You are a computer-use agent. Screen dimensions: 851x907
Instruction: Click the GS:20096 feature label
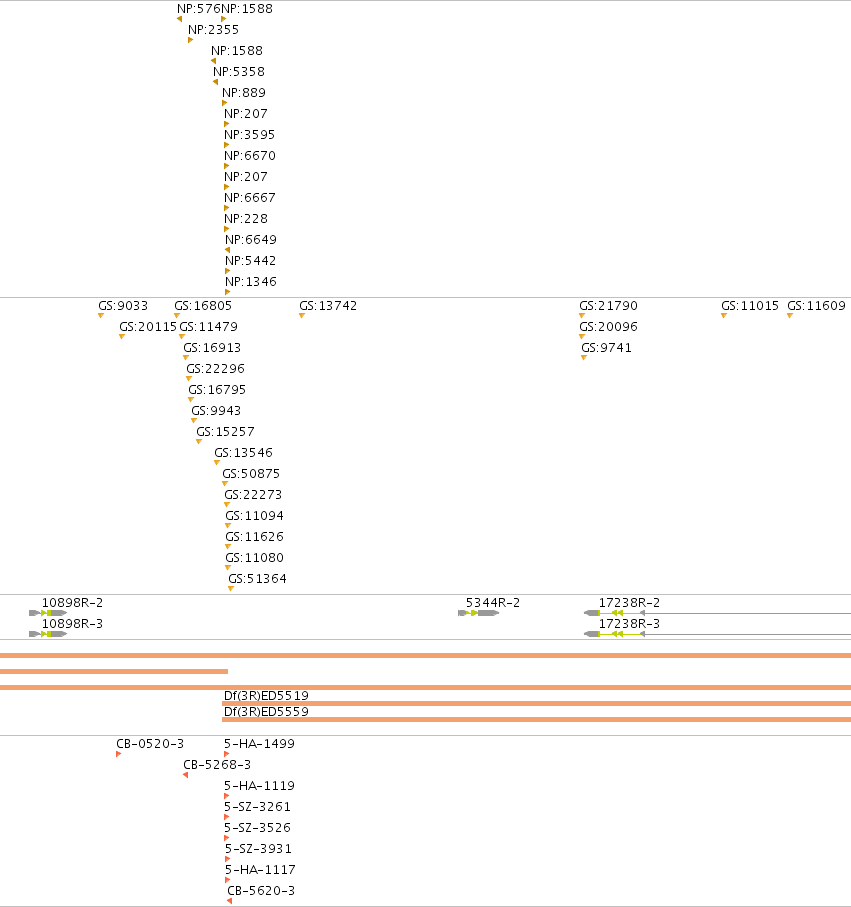click(x=608, y=327)
